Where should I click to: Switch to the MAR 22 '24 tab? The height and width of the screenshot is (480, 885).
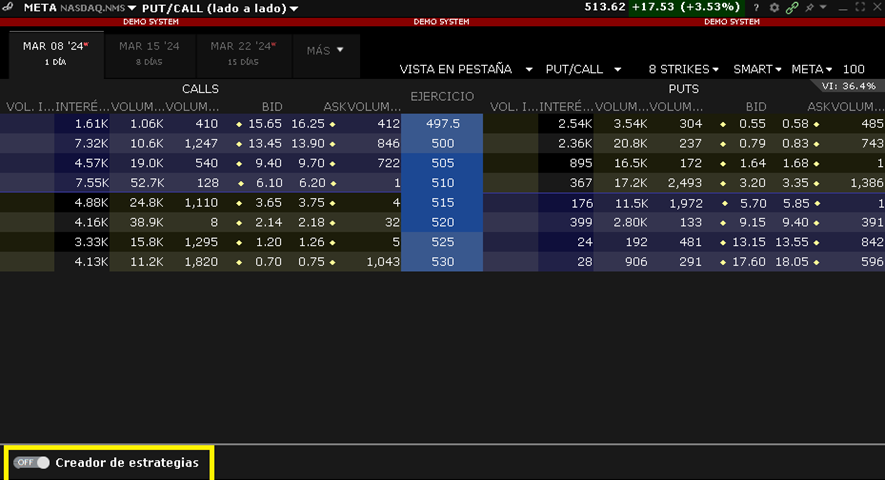click(238, 52)
